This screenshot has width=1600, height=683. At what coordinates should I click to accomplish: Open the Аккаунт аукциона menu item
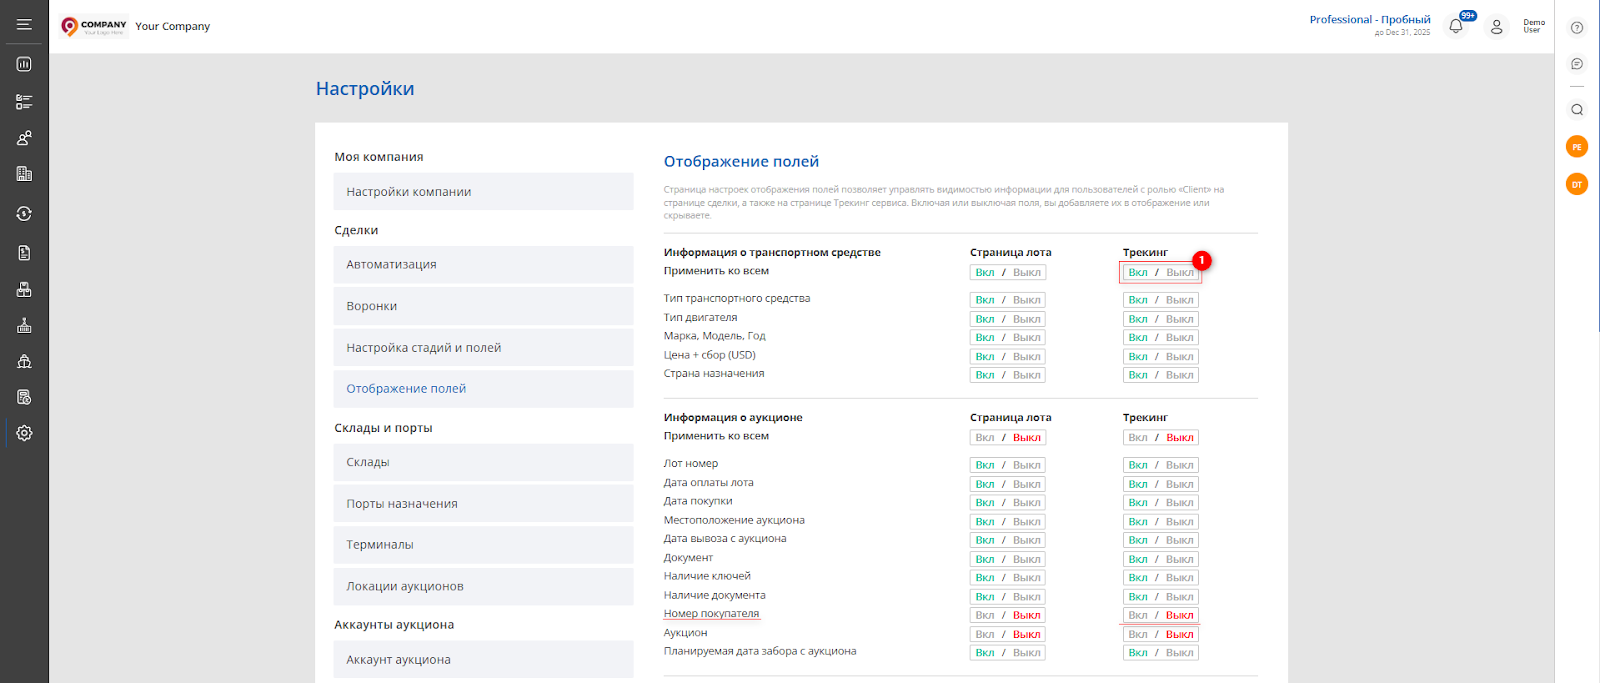(x=483, y=660)
